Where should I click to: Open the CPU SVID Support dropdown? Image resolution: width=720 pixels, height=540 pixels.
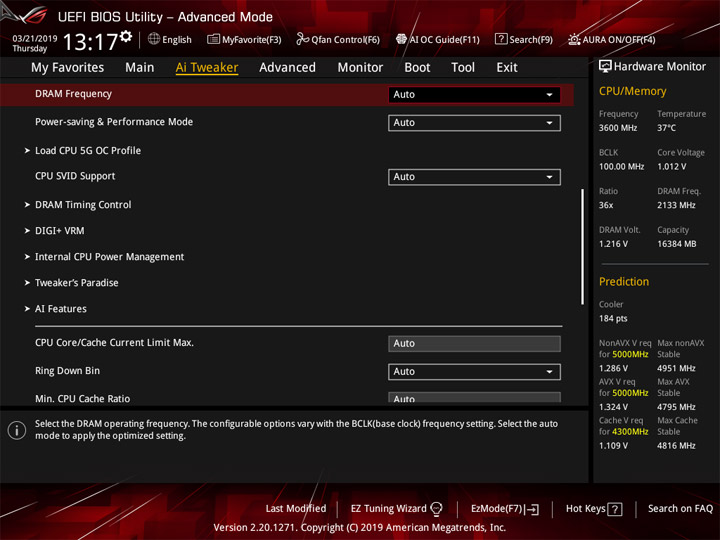(474, 177)
